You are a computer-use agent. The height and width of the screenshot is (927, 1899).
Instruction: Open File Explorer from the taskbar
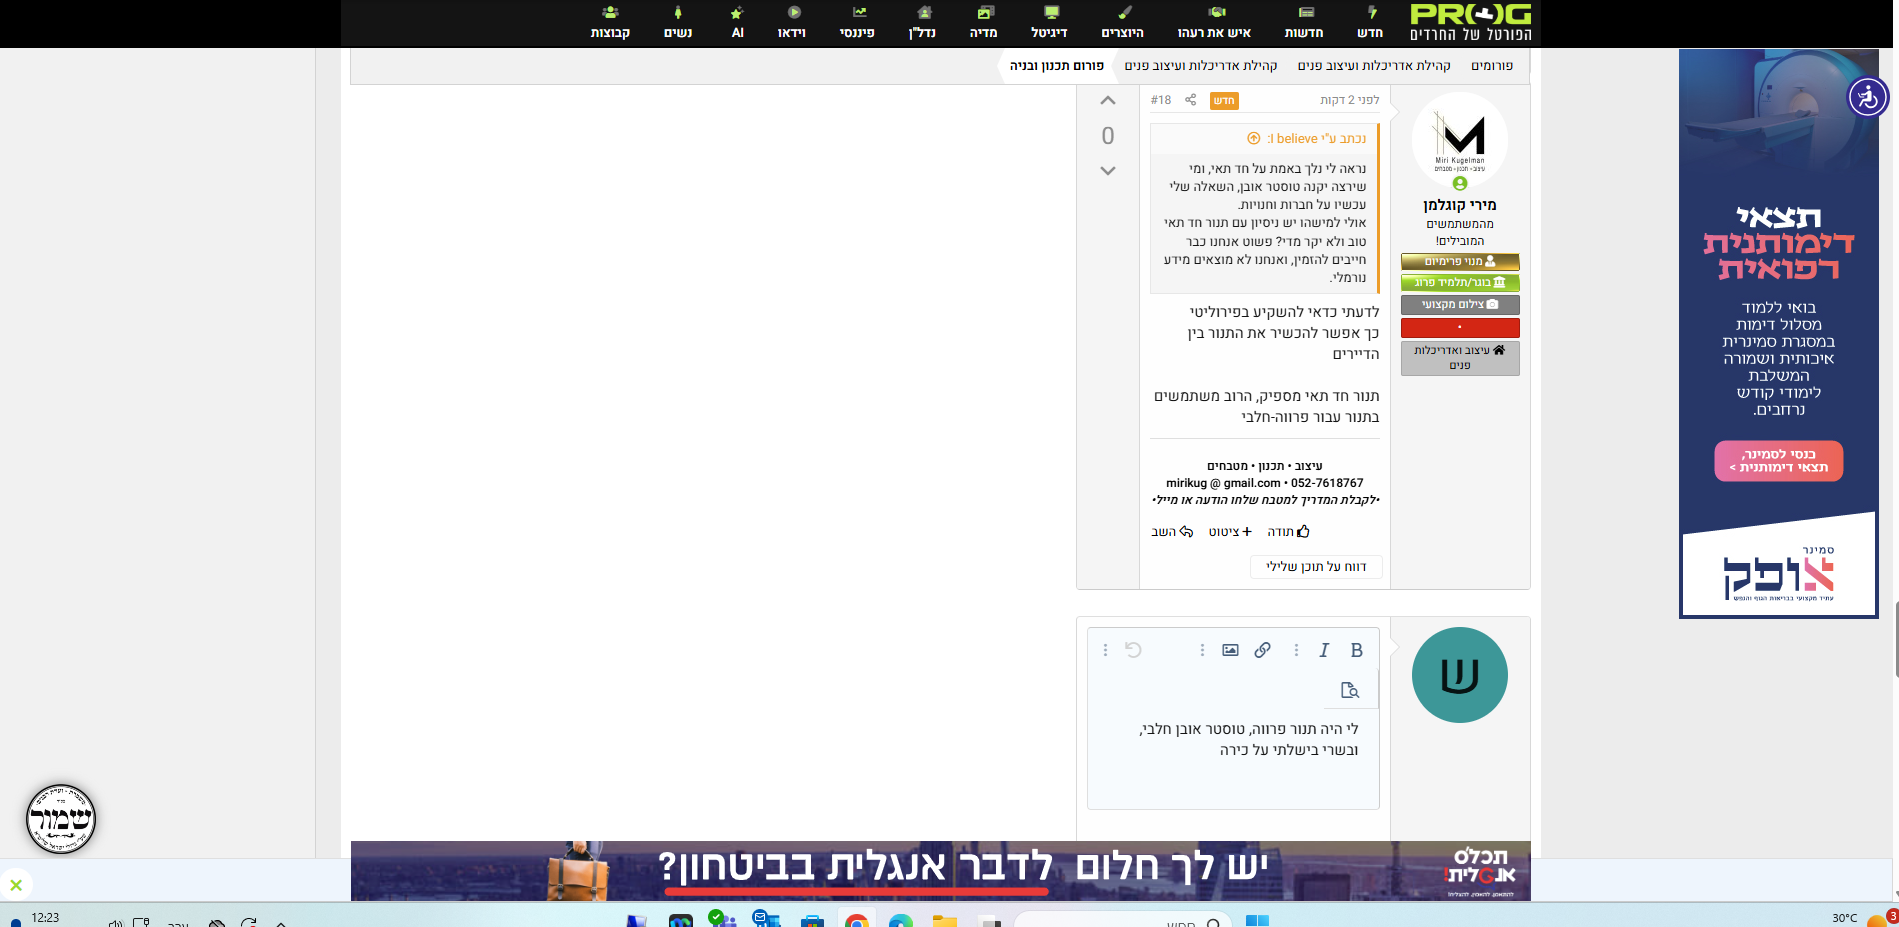coord(945,920)
